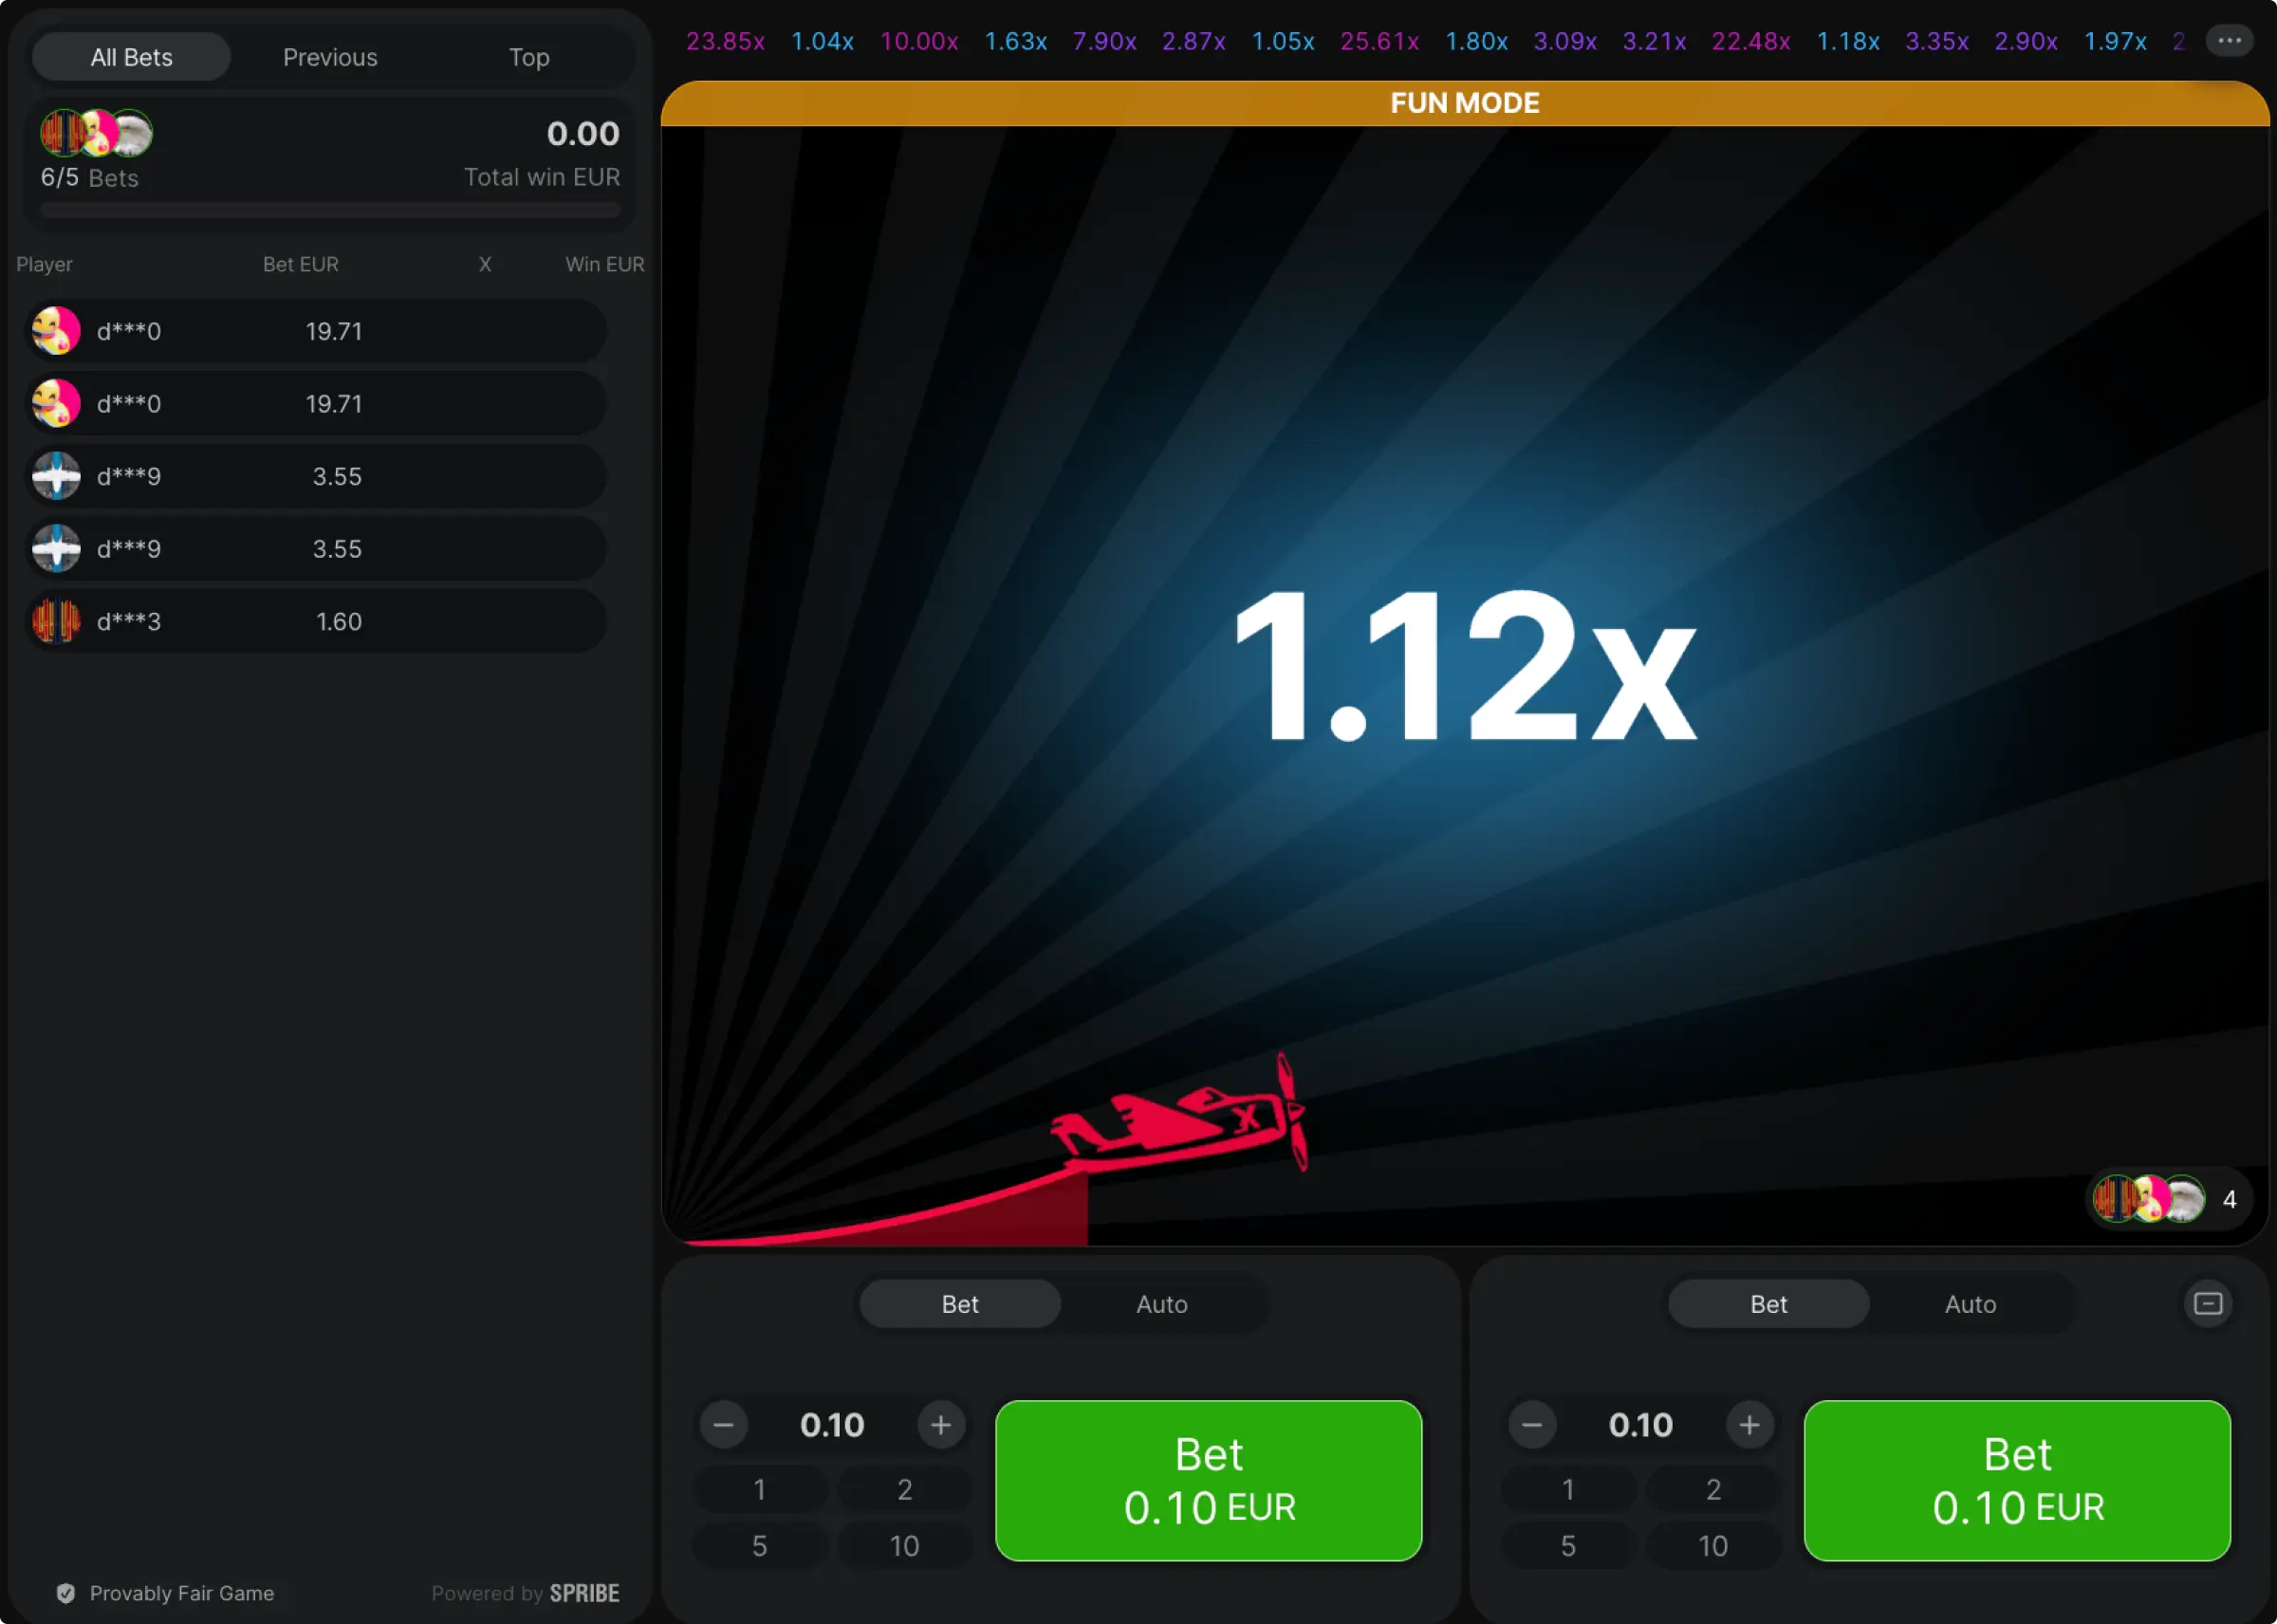Remove the second bet panel via minus icon
Image resolution: width=2277 pixels, height=1624 pixels.
2208,1303
